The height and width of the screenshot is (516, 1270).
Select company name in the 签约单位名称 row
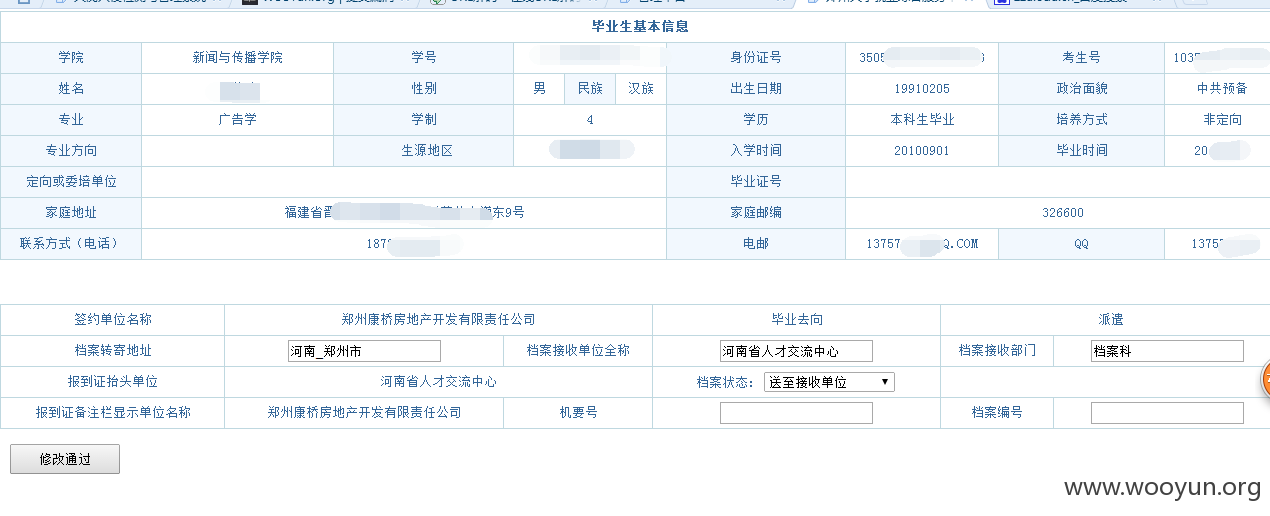click(x=438, y=320)
